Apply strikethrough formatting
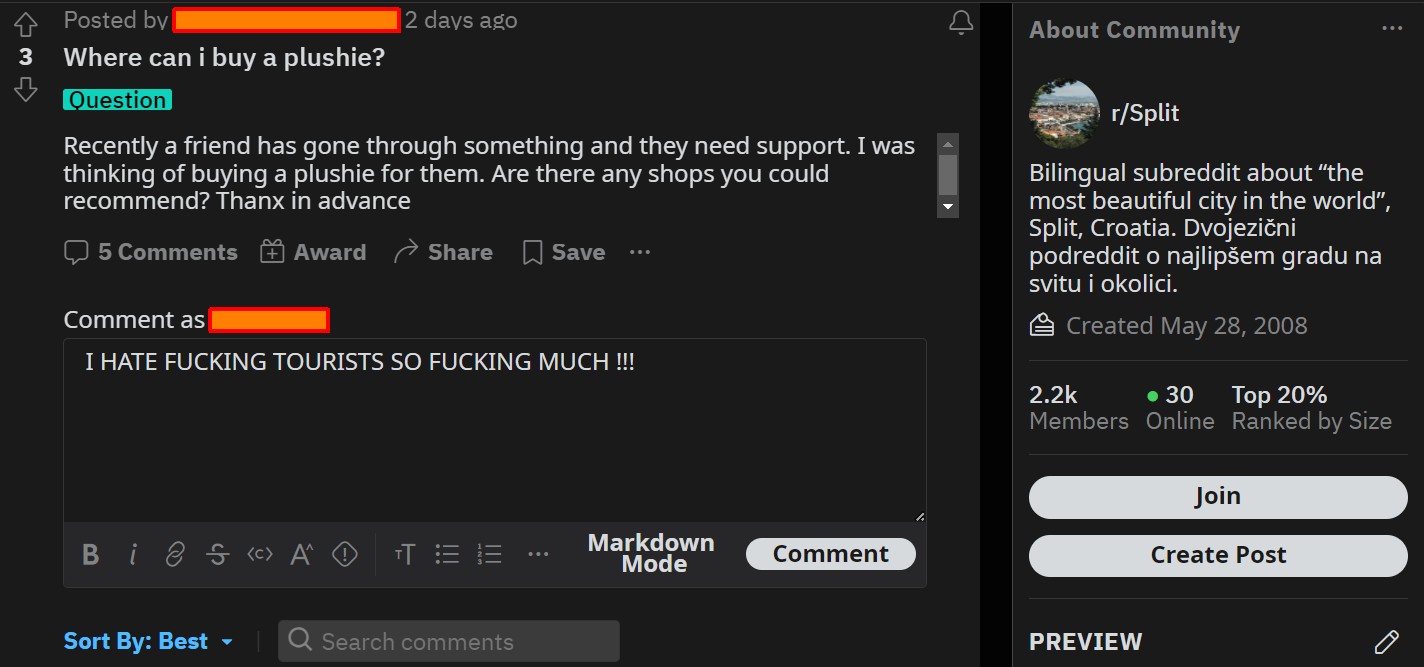 [217, 554]
